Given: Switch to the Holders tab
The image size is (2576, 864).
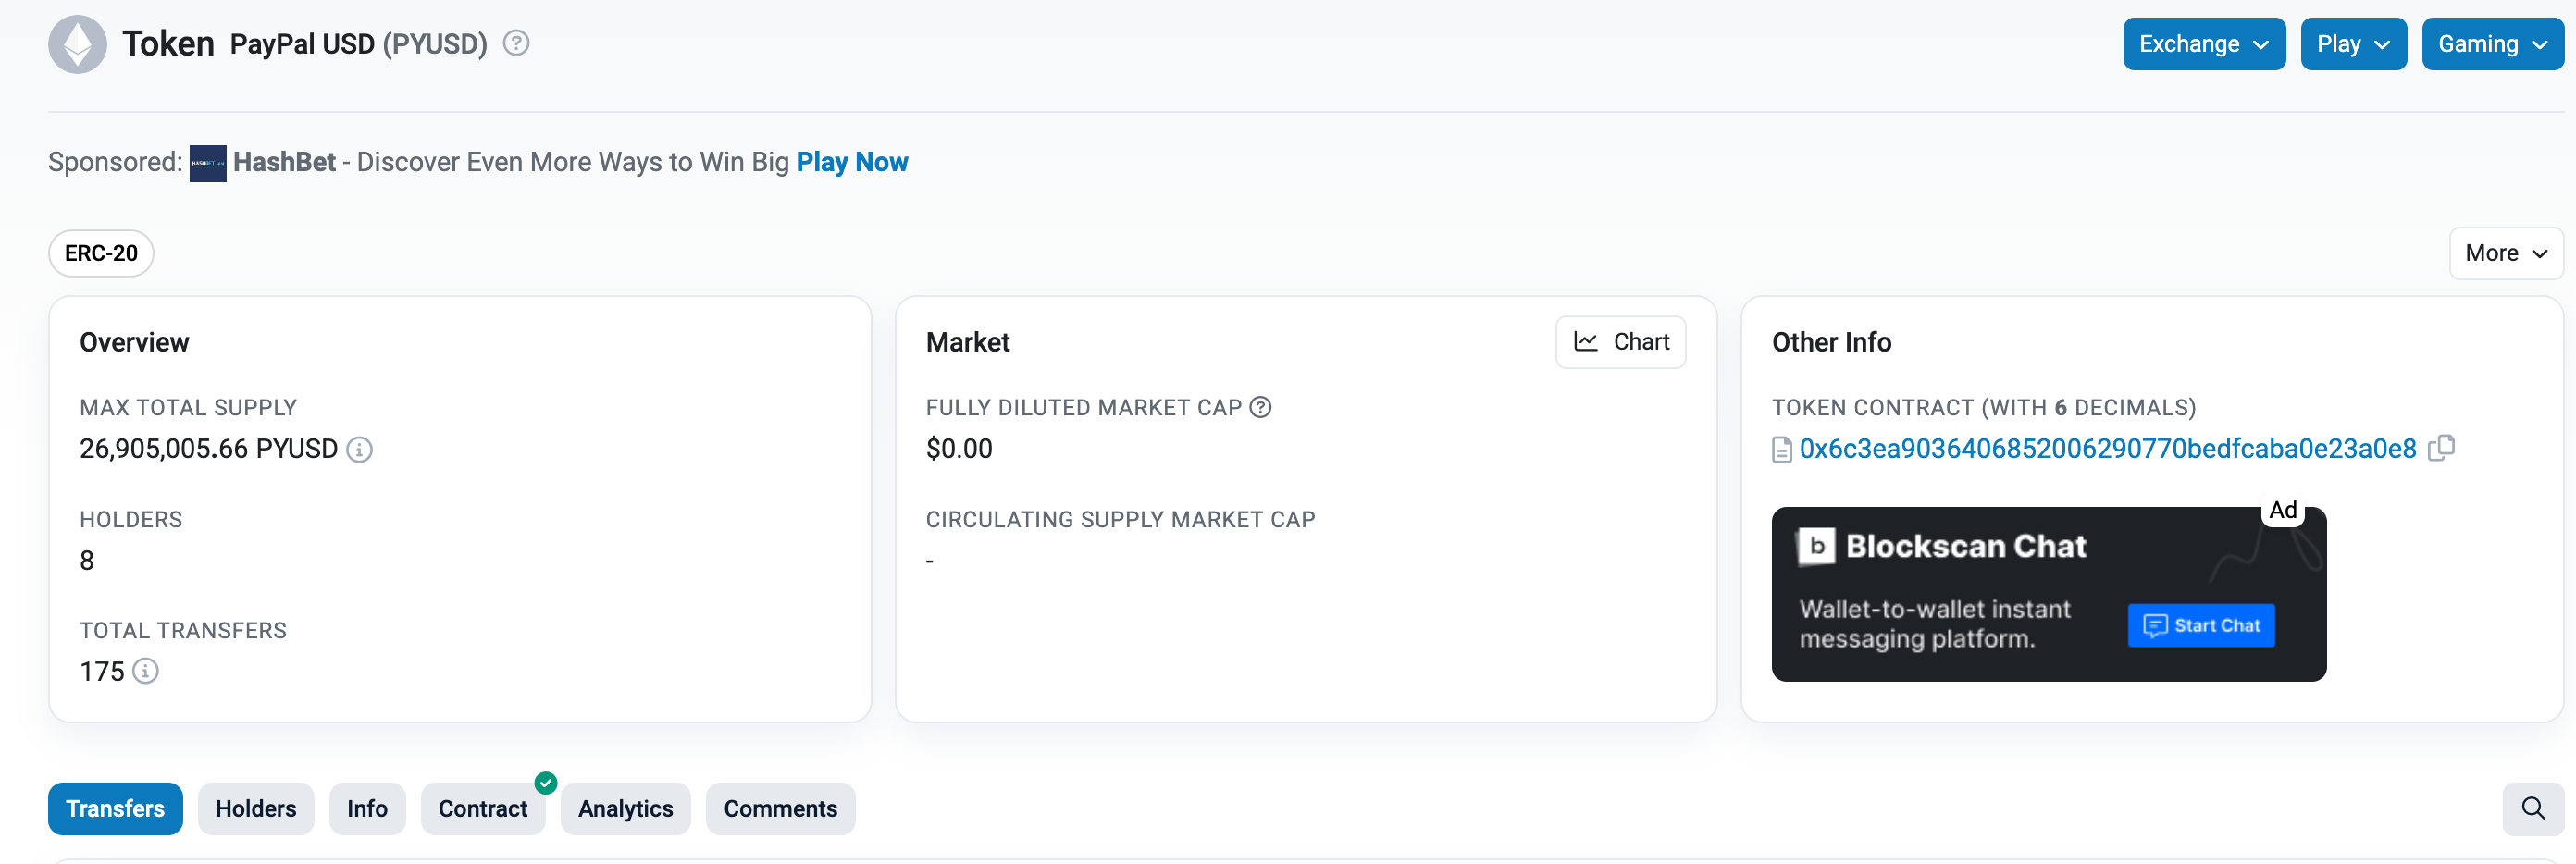Looking at the screenshot, I should tap(256, 808).
